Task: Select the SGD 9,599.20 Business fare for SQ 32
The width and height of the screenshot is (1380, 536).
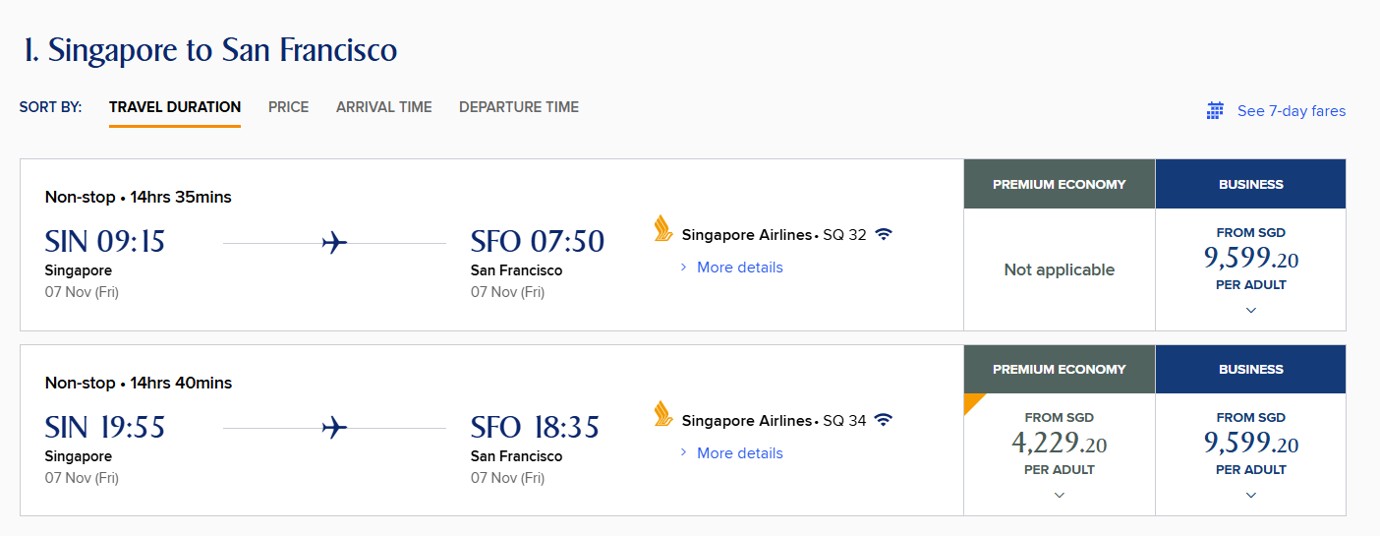Action: coord(1251,259)
